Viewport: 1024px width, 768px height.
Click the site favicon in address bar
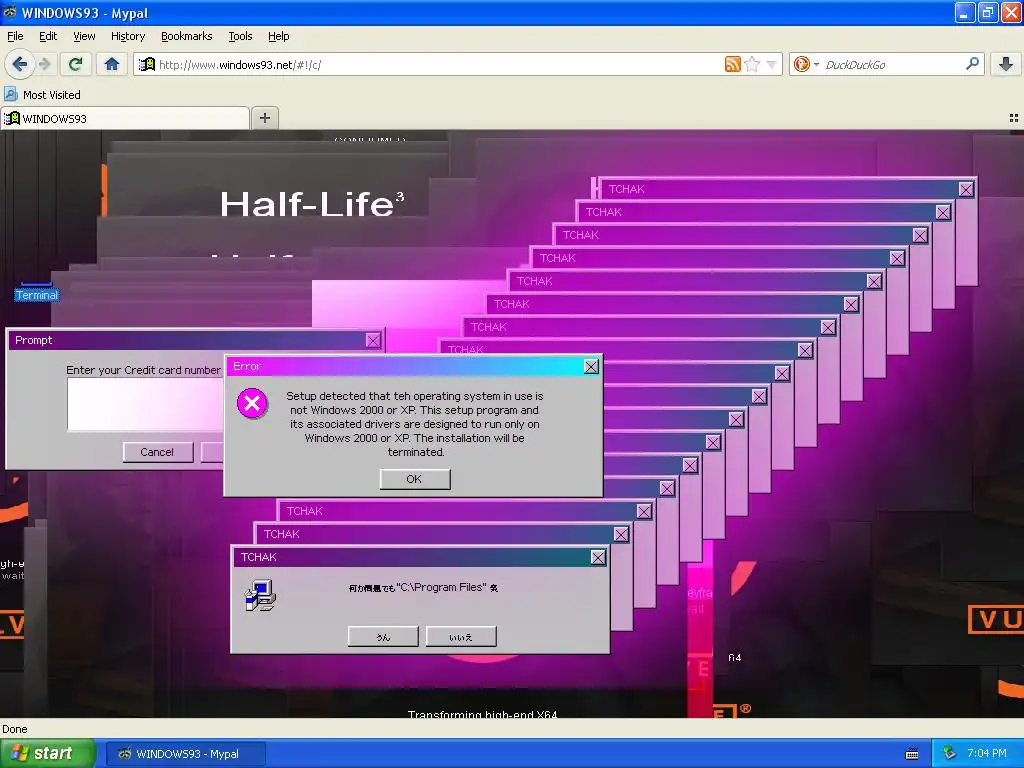click(147, 64)
